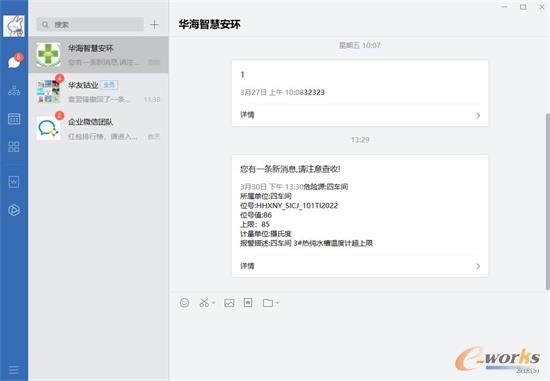Click chevron arrow on the first message card

click(x=478, y=115)
